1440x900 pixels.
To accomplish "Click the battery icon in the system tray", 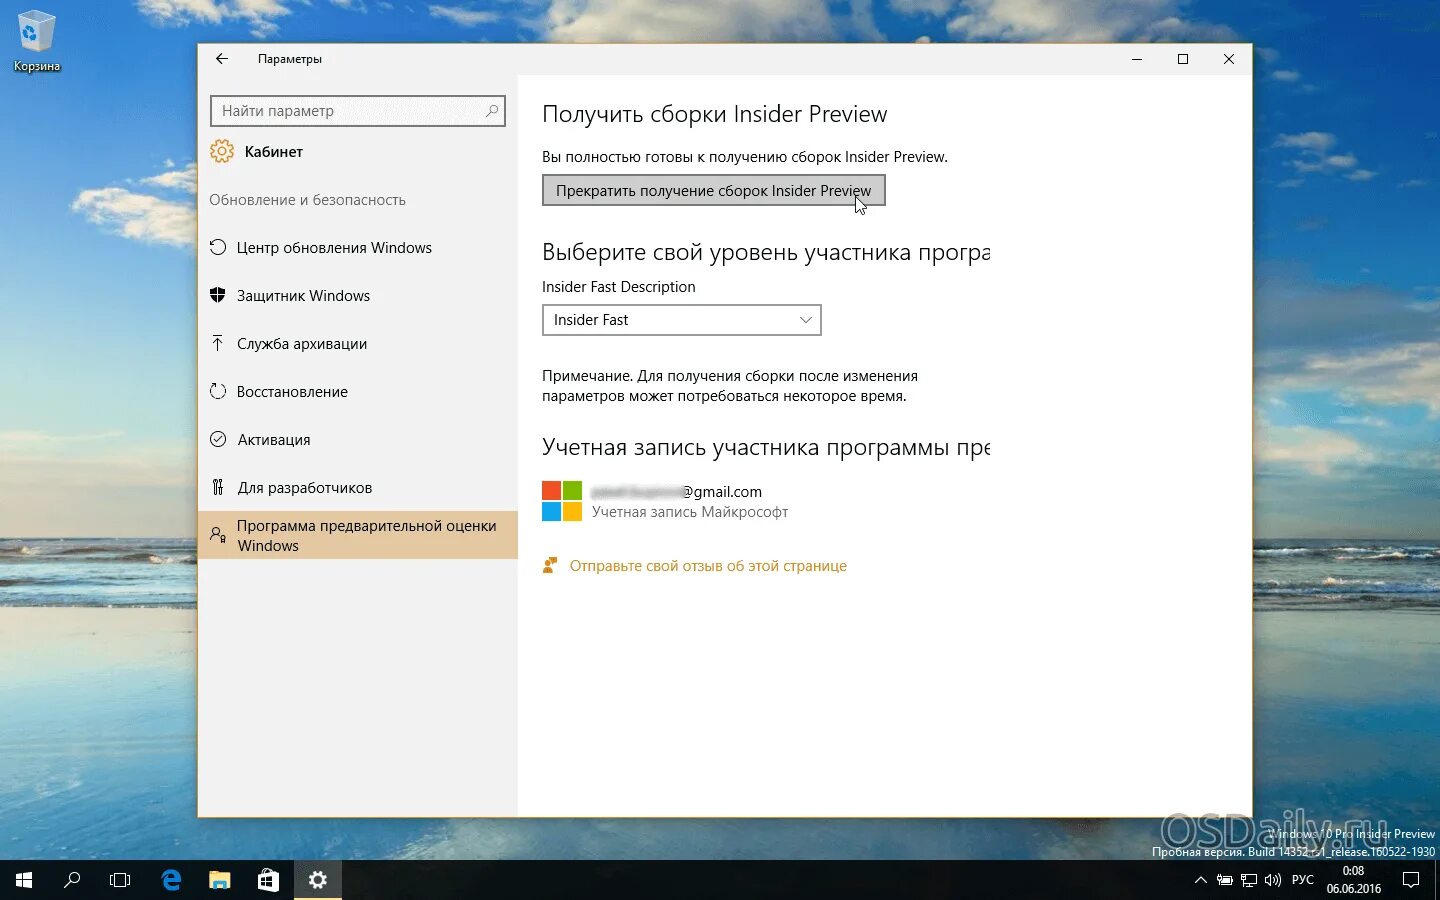I will tap(1225, 880).
